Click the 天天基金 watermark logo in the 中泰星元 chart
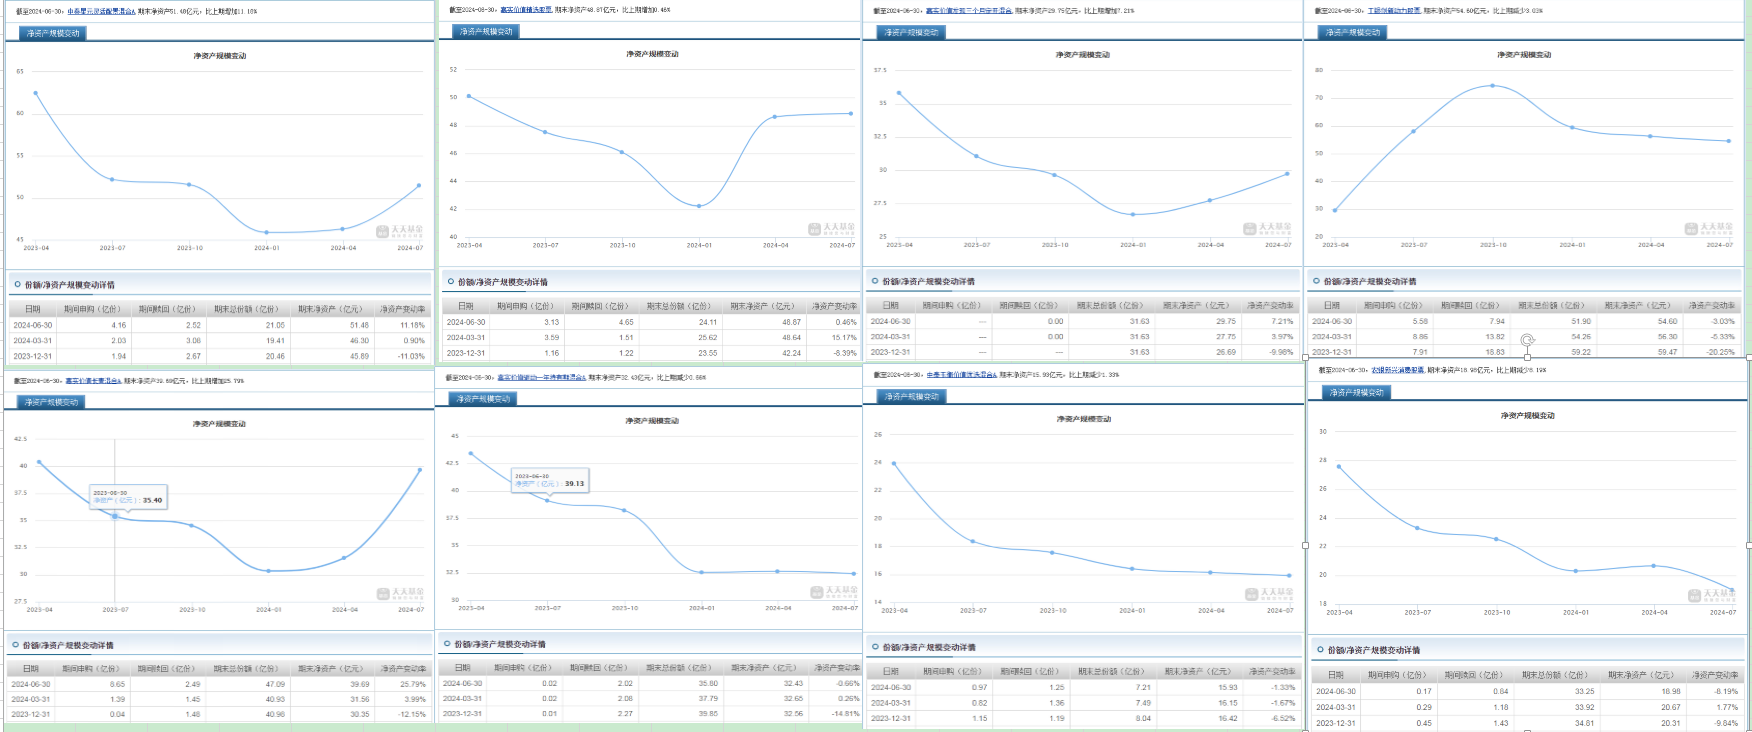1752x732 pixels. [399, 231]
